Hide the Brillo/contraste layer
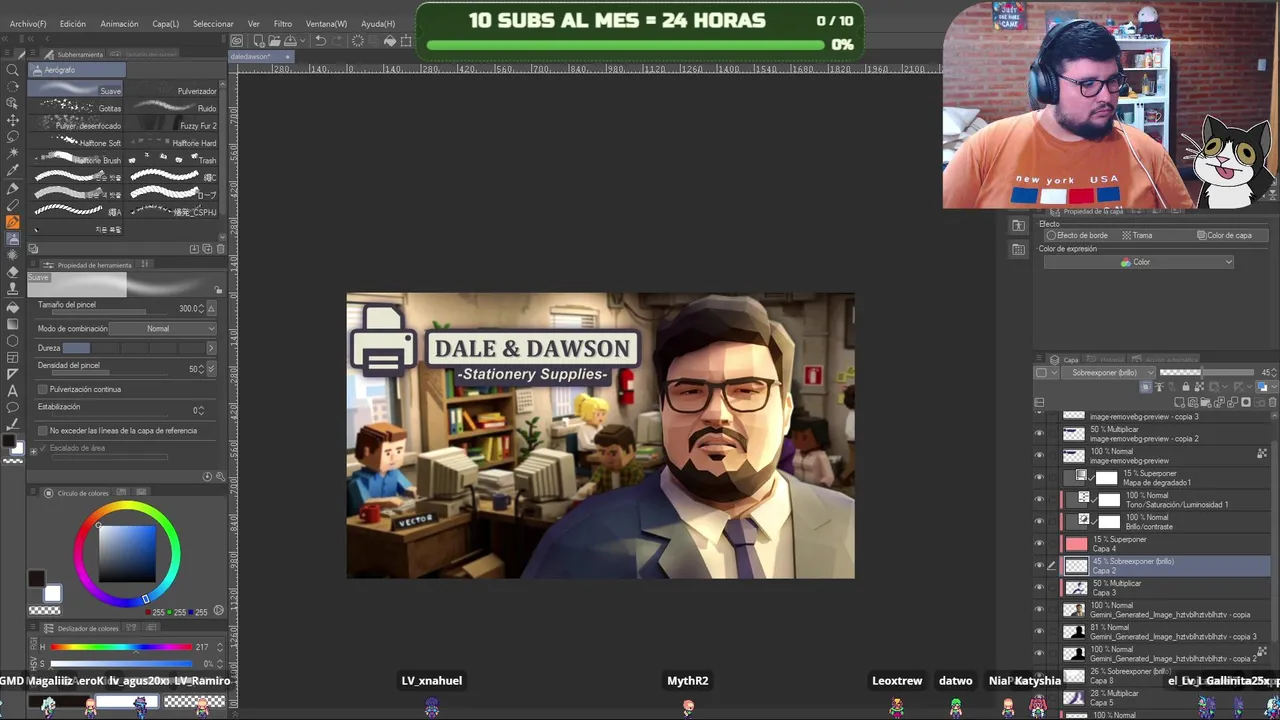The width and height of the screenshot is (1280, 720). 1039,521
